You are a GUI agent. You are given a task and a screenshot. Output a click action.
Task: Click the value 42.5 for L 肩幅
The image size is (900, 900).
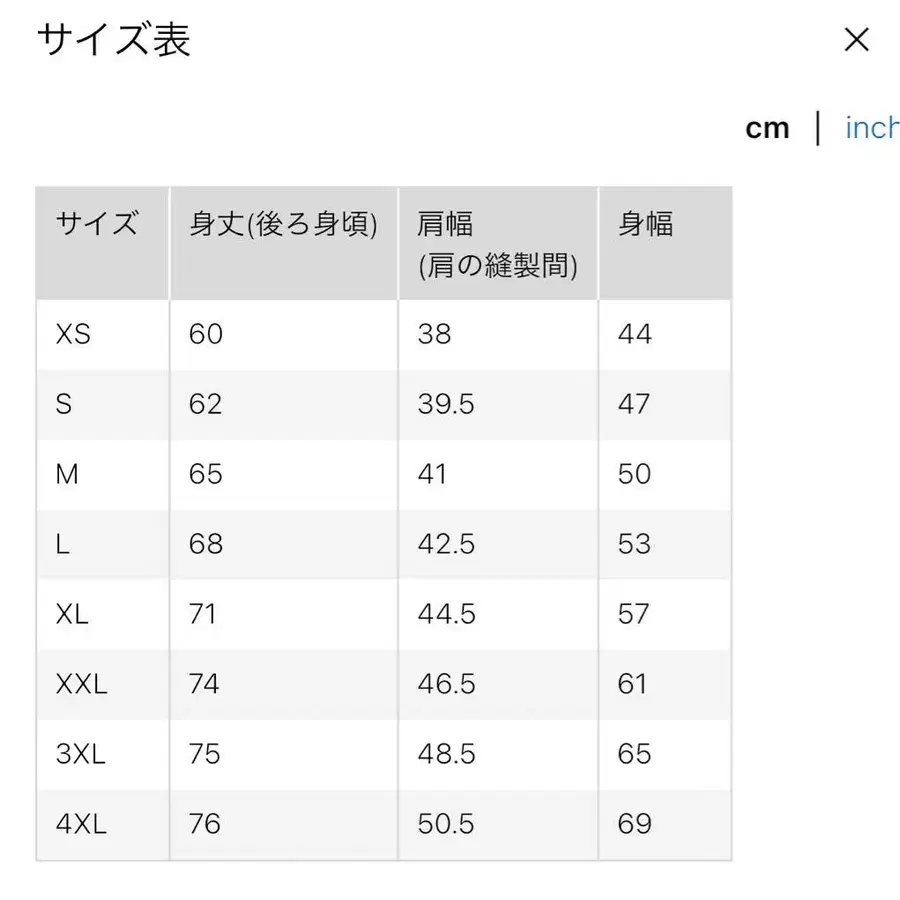click(x=444, y=544)
